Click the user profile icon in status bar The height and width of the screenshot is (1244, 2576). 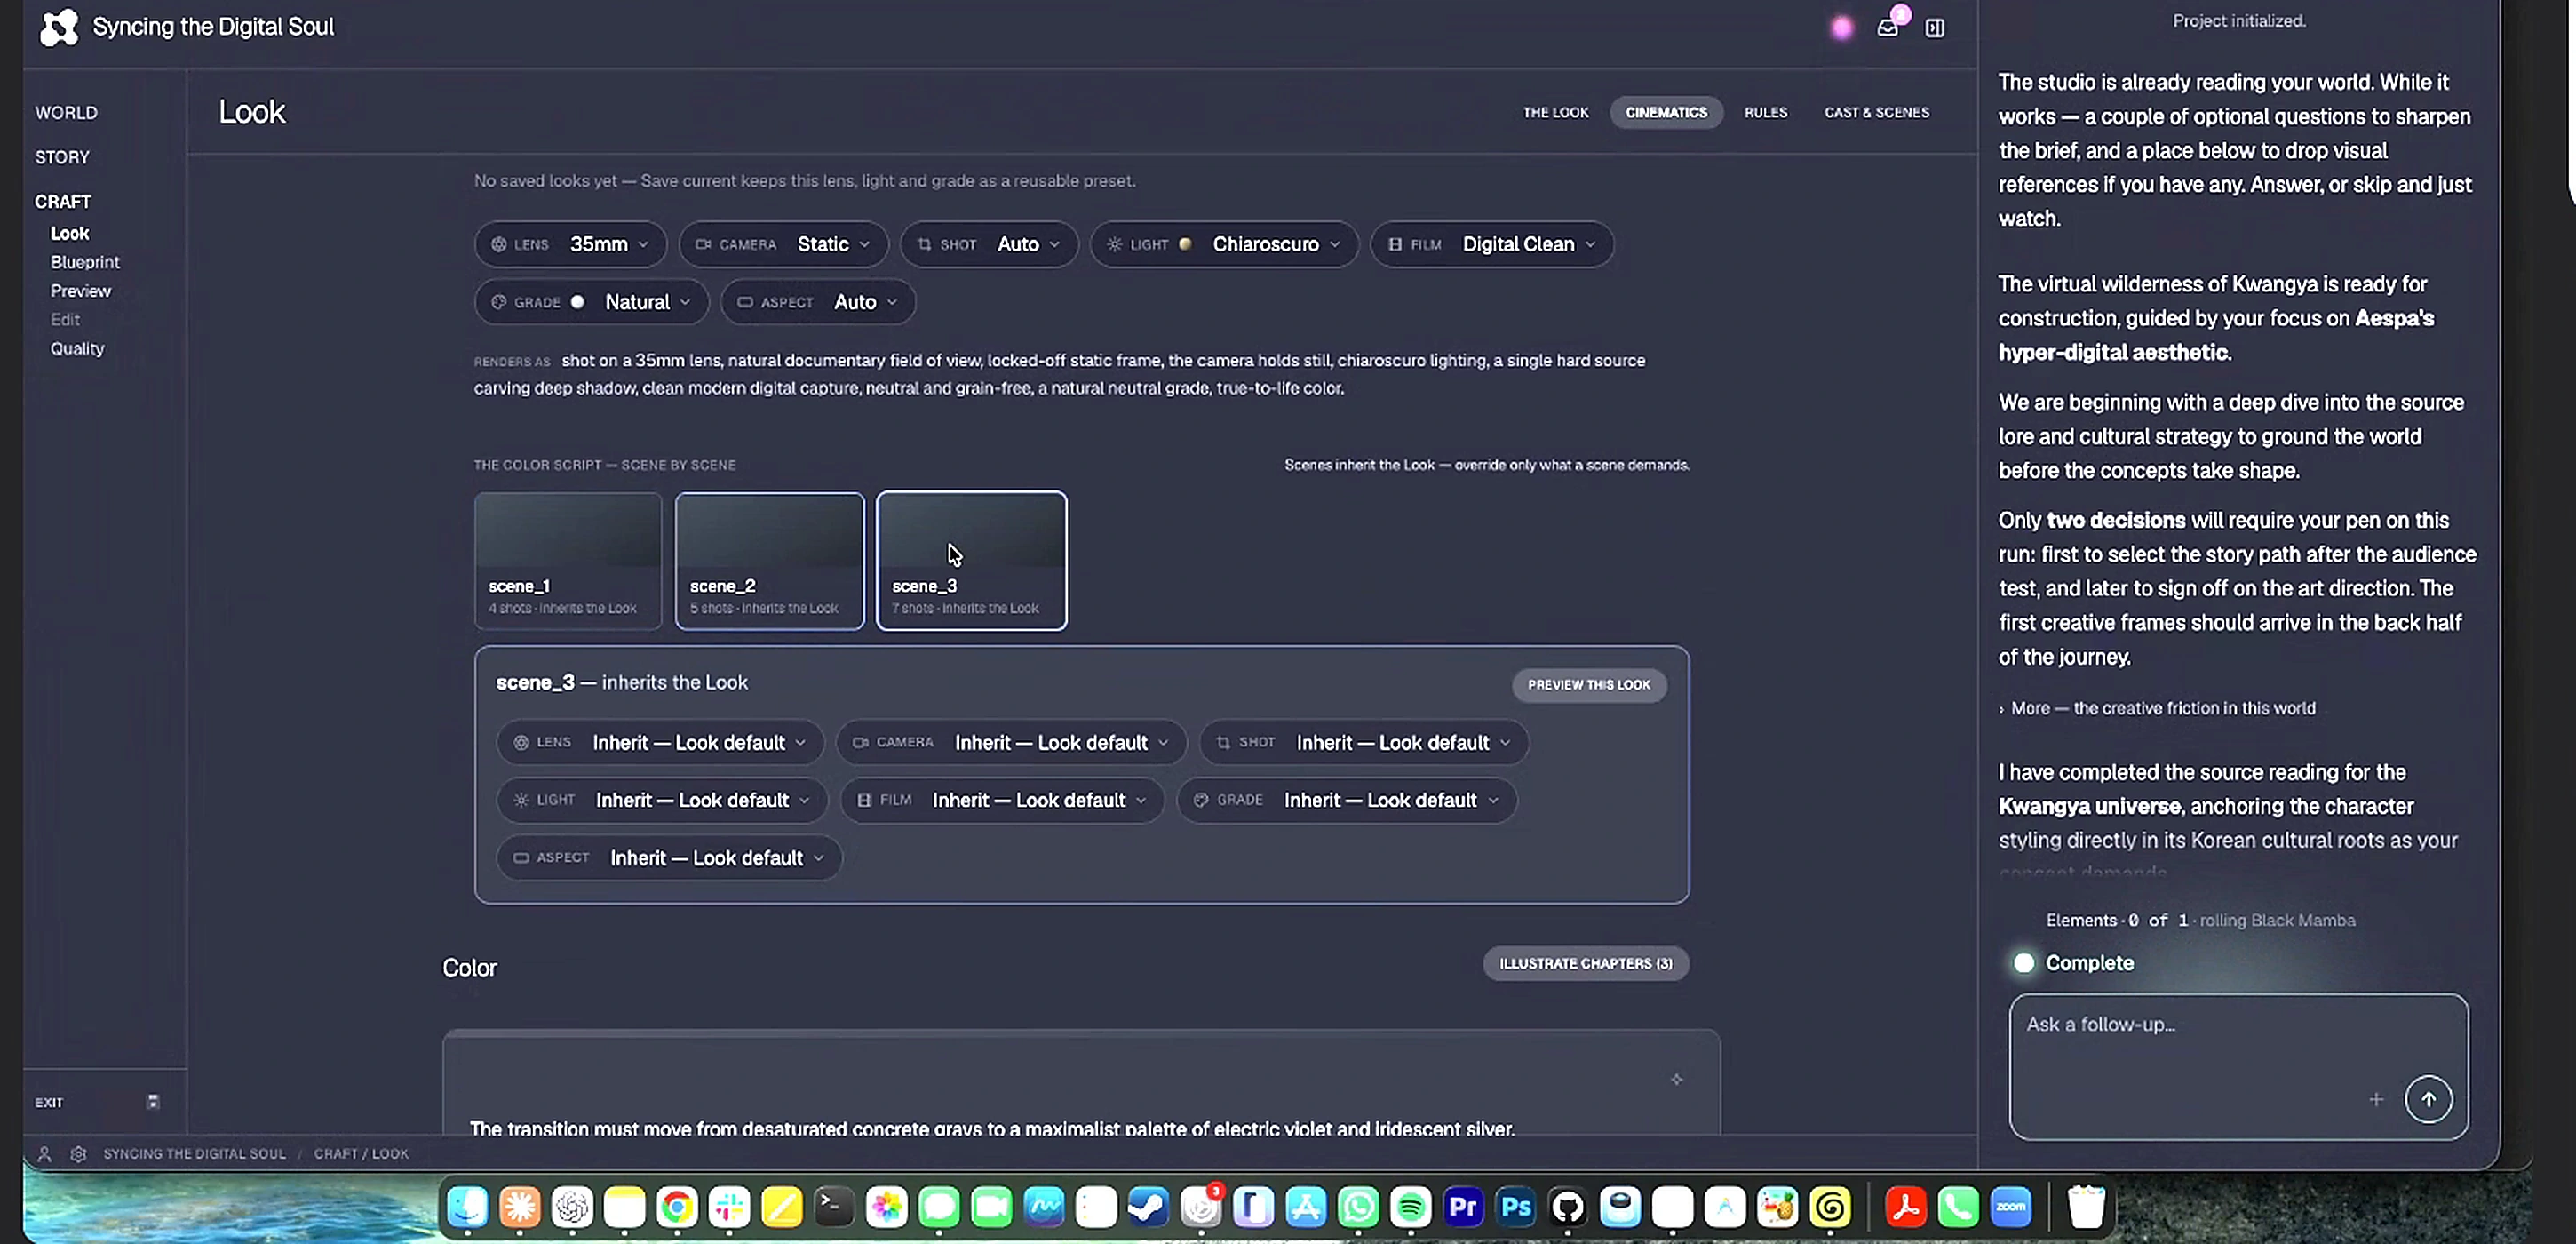(x=44, y=1153)
